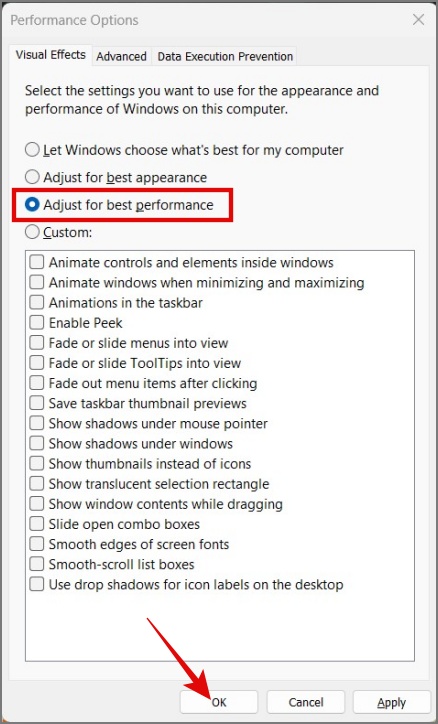This screenshot has width=438, height=724.
Task: Click the Apply button
Action: click(391, 702)
